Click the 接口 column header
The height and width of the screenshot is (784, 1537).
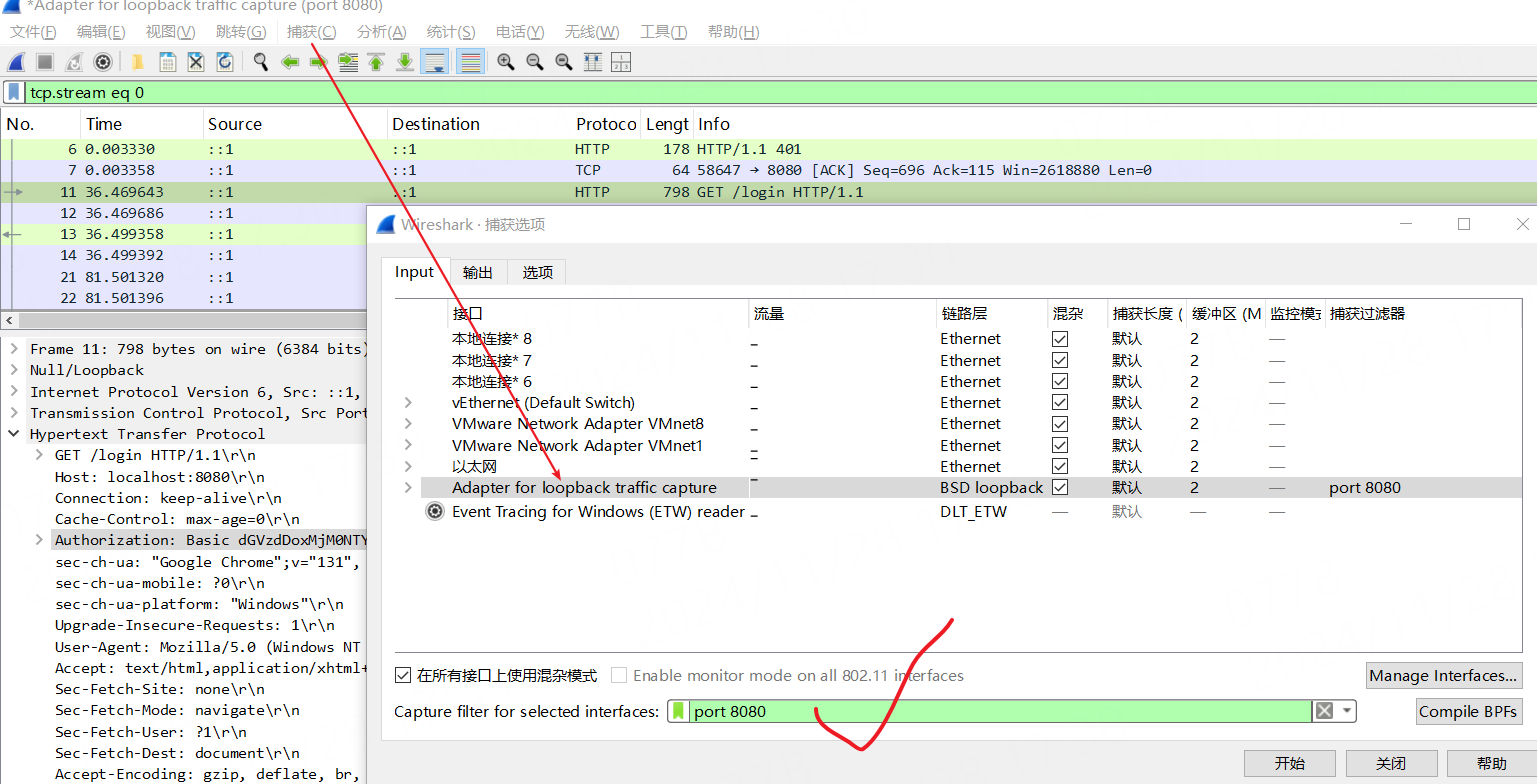pos(598,313)
